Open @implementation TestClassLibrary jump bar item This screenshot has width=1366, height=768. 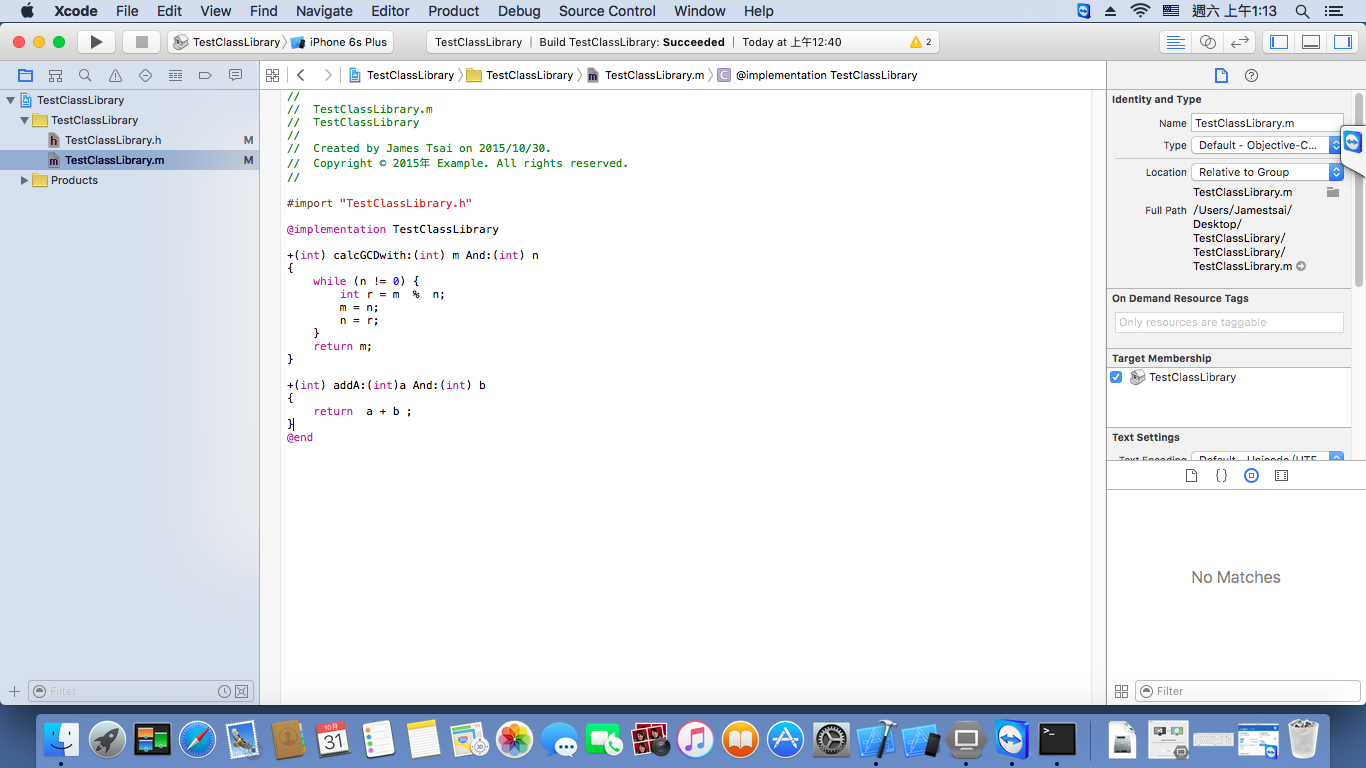tap(817, 75)
